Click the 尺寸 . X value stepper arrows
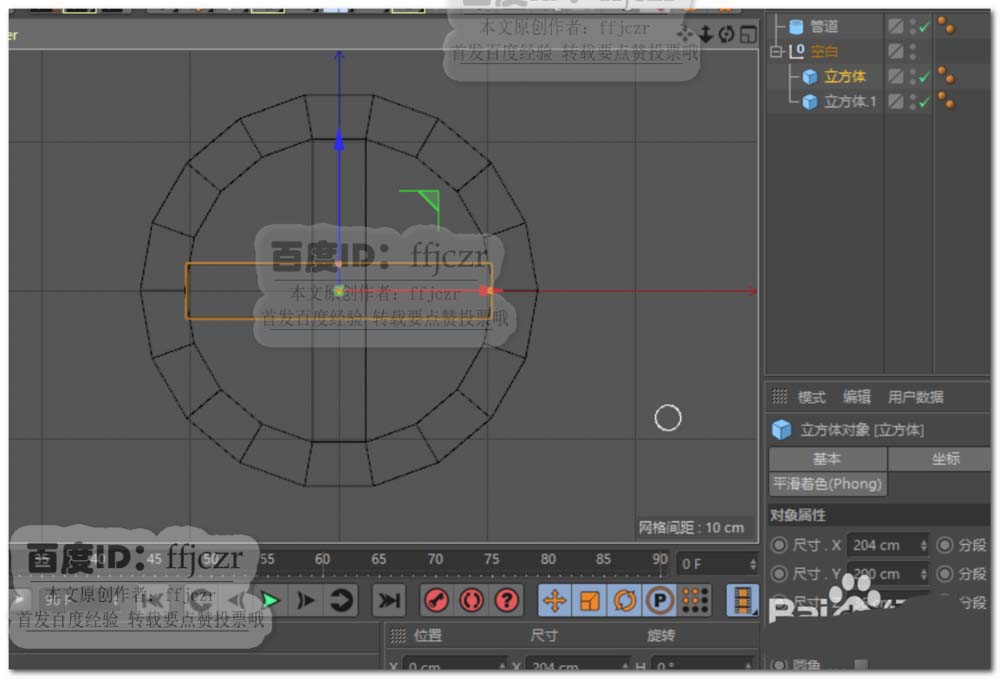This screenshot has height=679, width=1000. pyautogui.click(x=923, y=545)
